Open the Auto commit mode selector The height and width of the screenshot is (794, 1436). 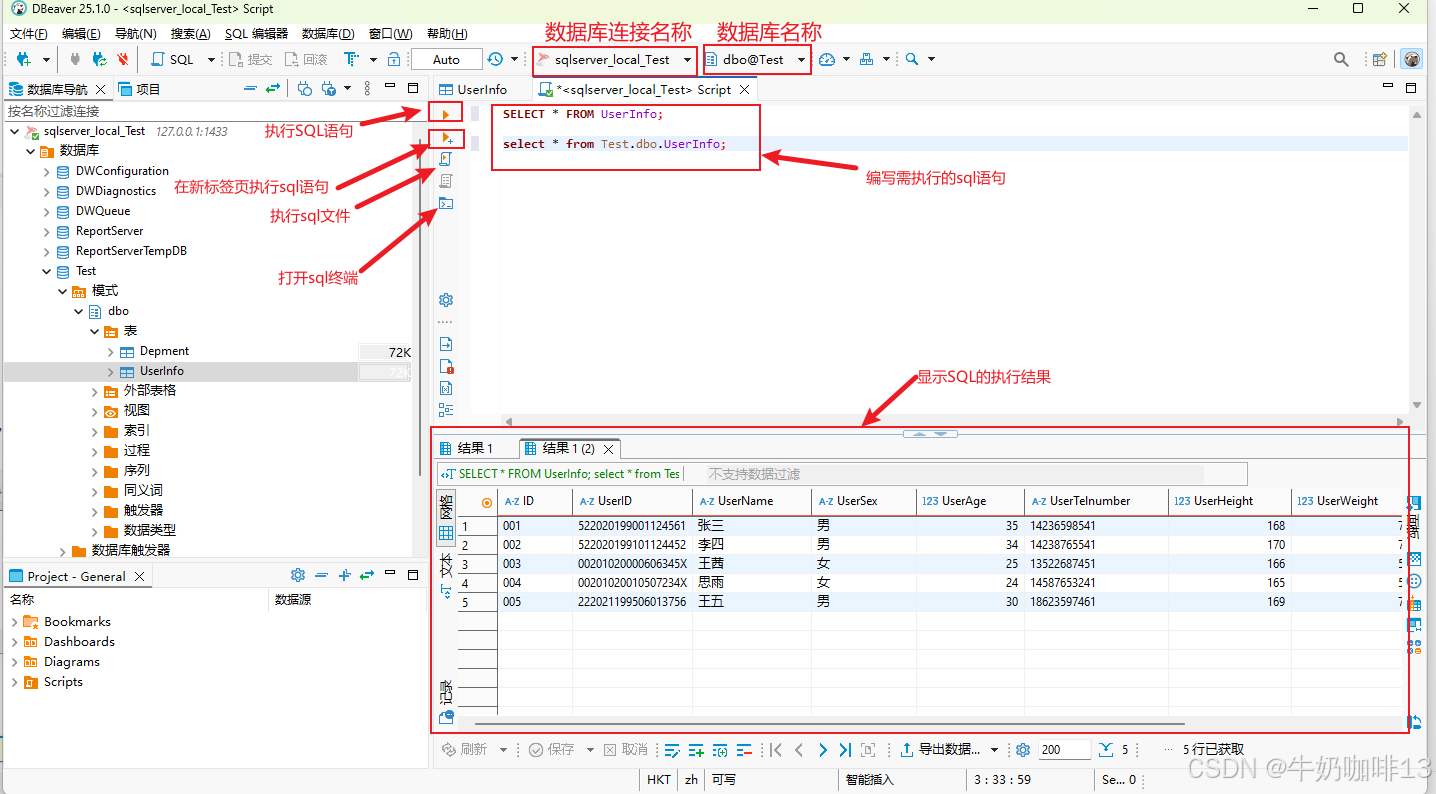[x=446, y=59]
